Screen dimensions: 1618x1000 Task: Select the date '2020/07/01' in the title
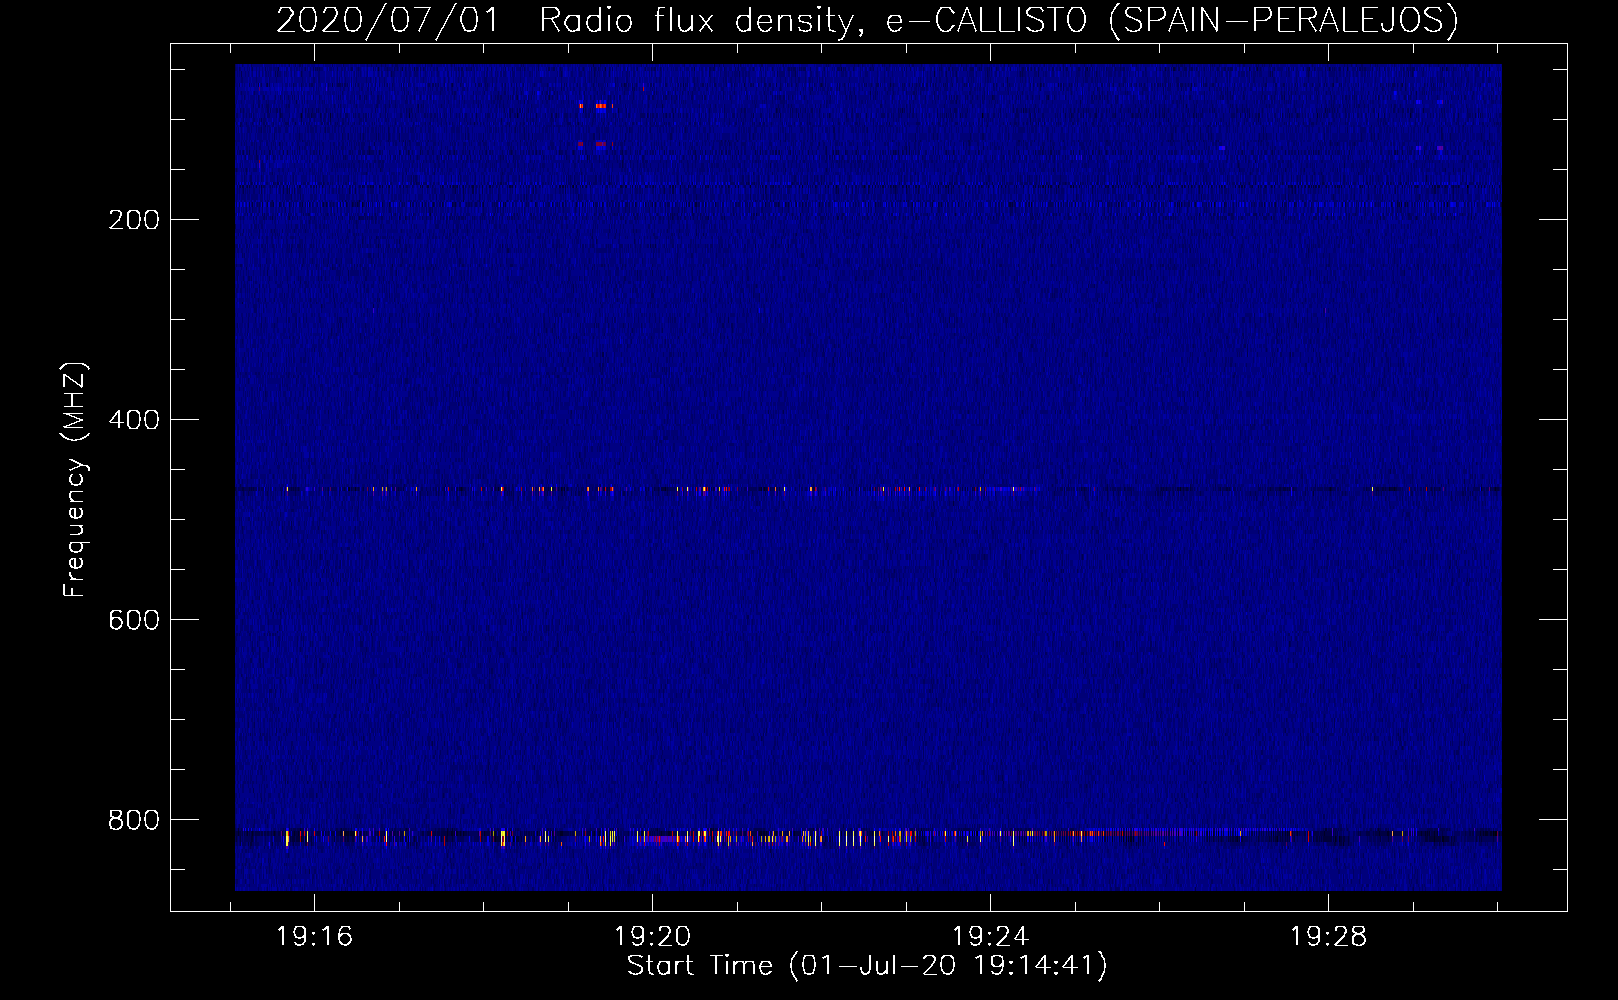(x=387, y=21)
